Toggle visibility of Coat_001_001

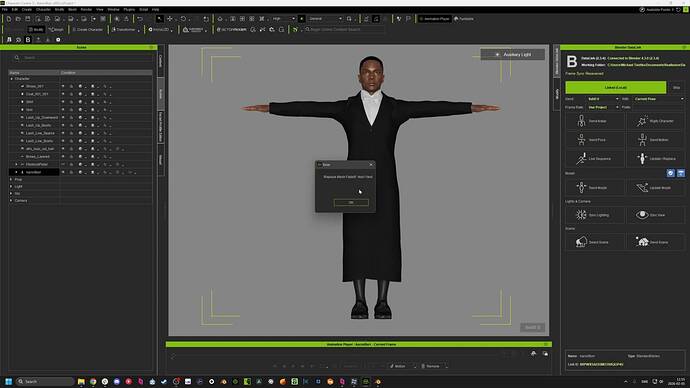pyautogui.click(x=63, y=94)
